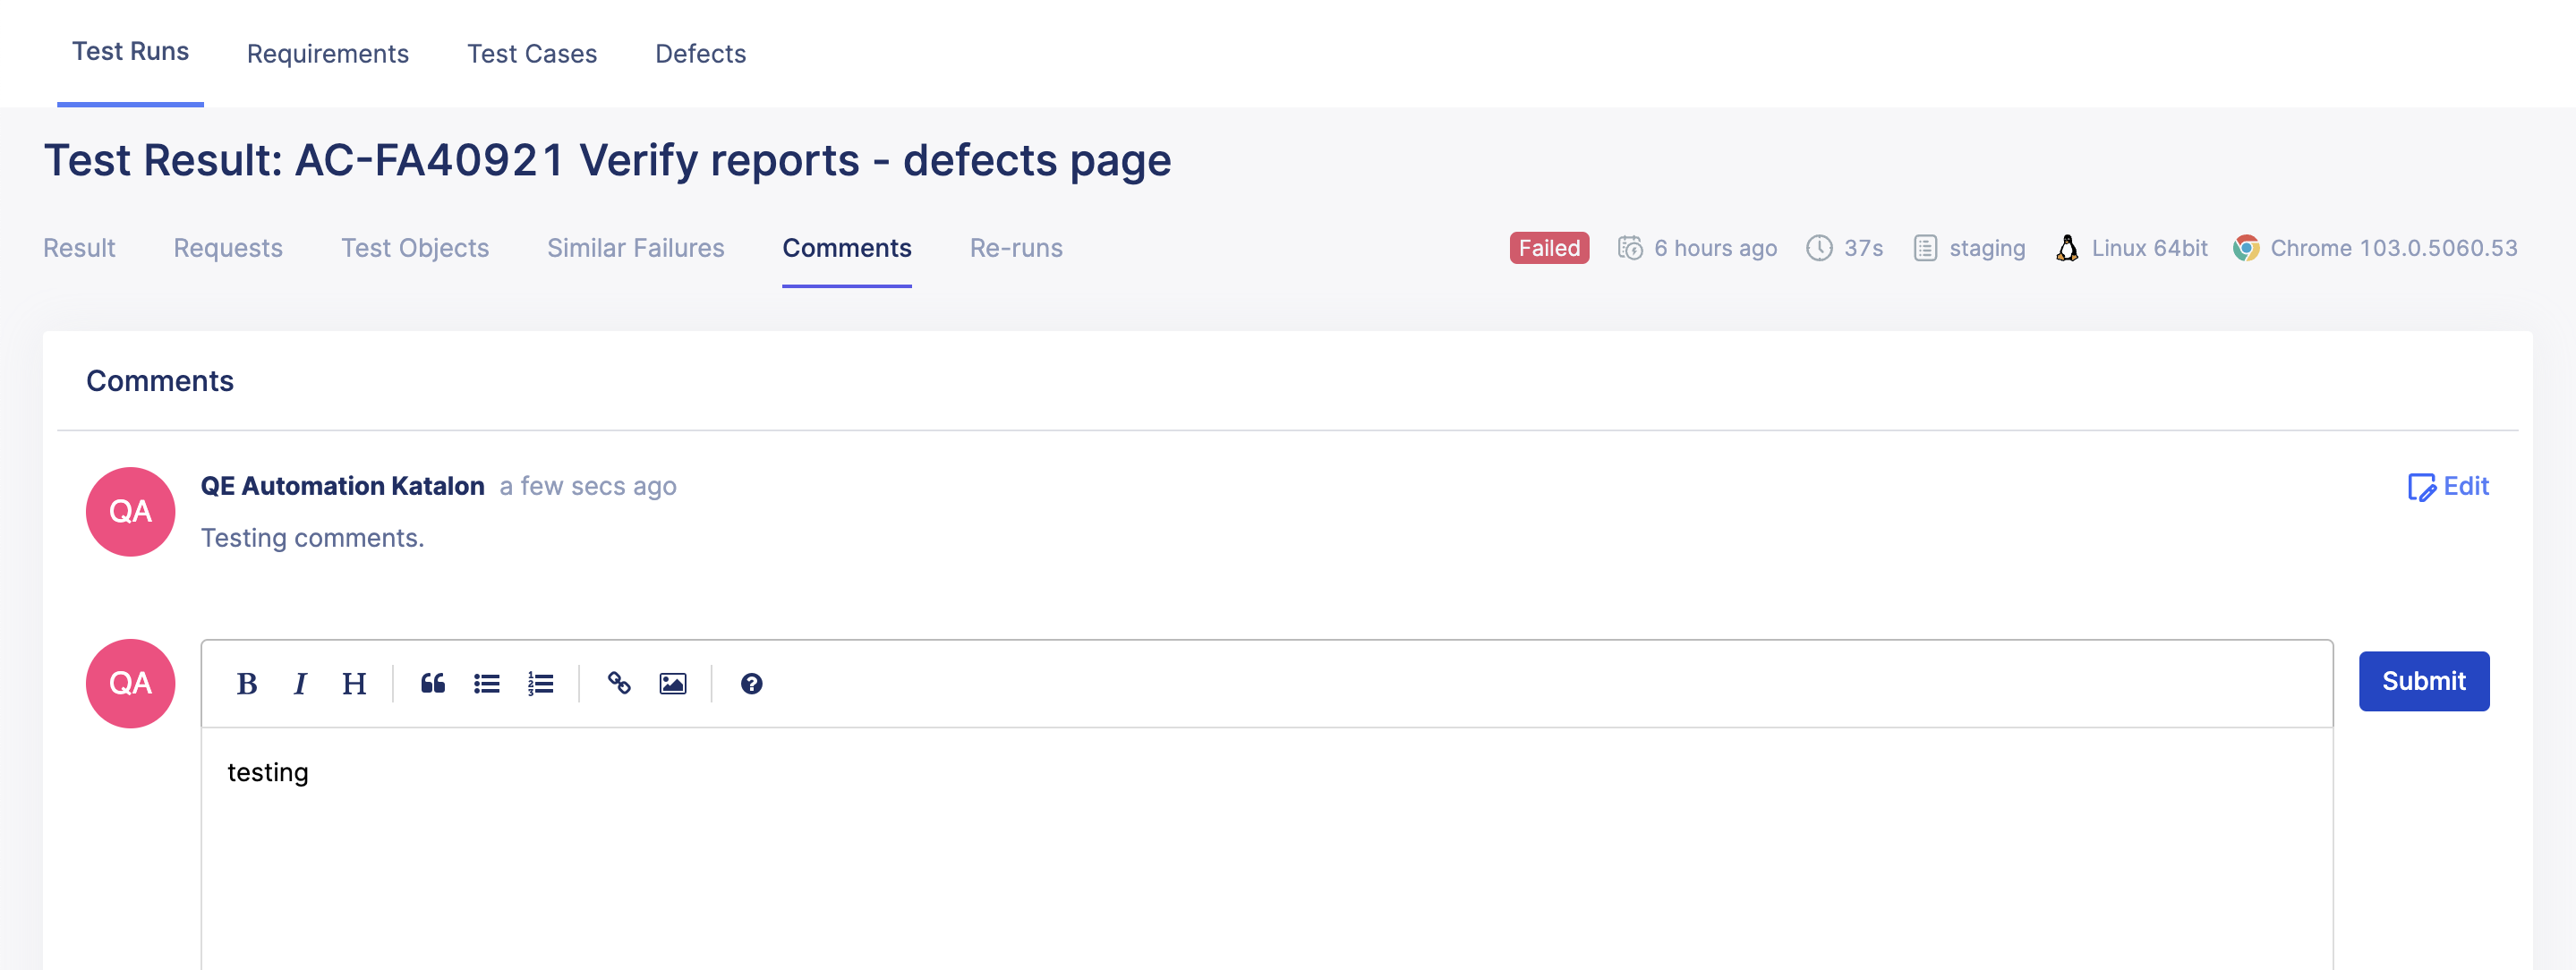
Task: Open the Defects navigation item
Action: [x=700, y=54]
